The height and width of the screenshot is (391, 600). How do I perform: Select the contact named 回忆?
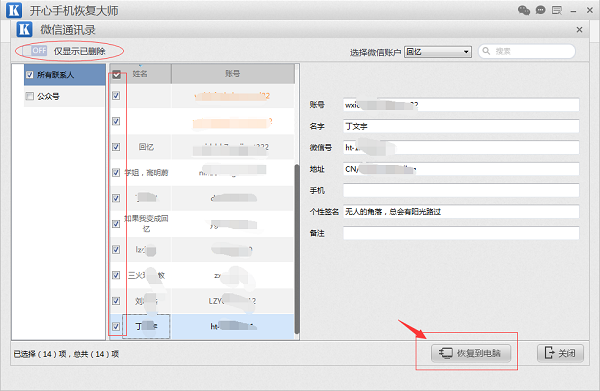click(x=146, y=147)
